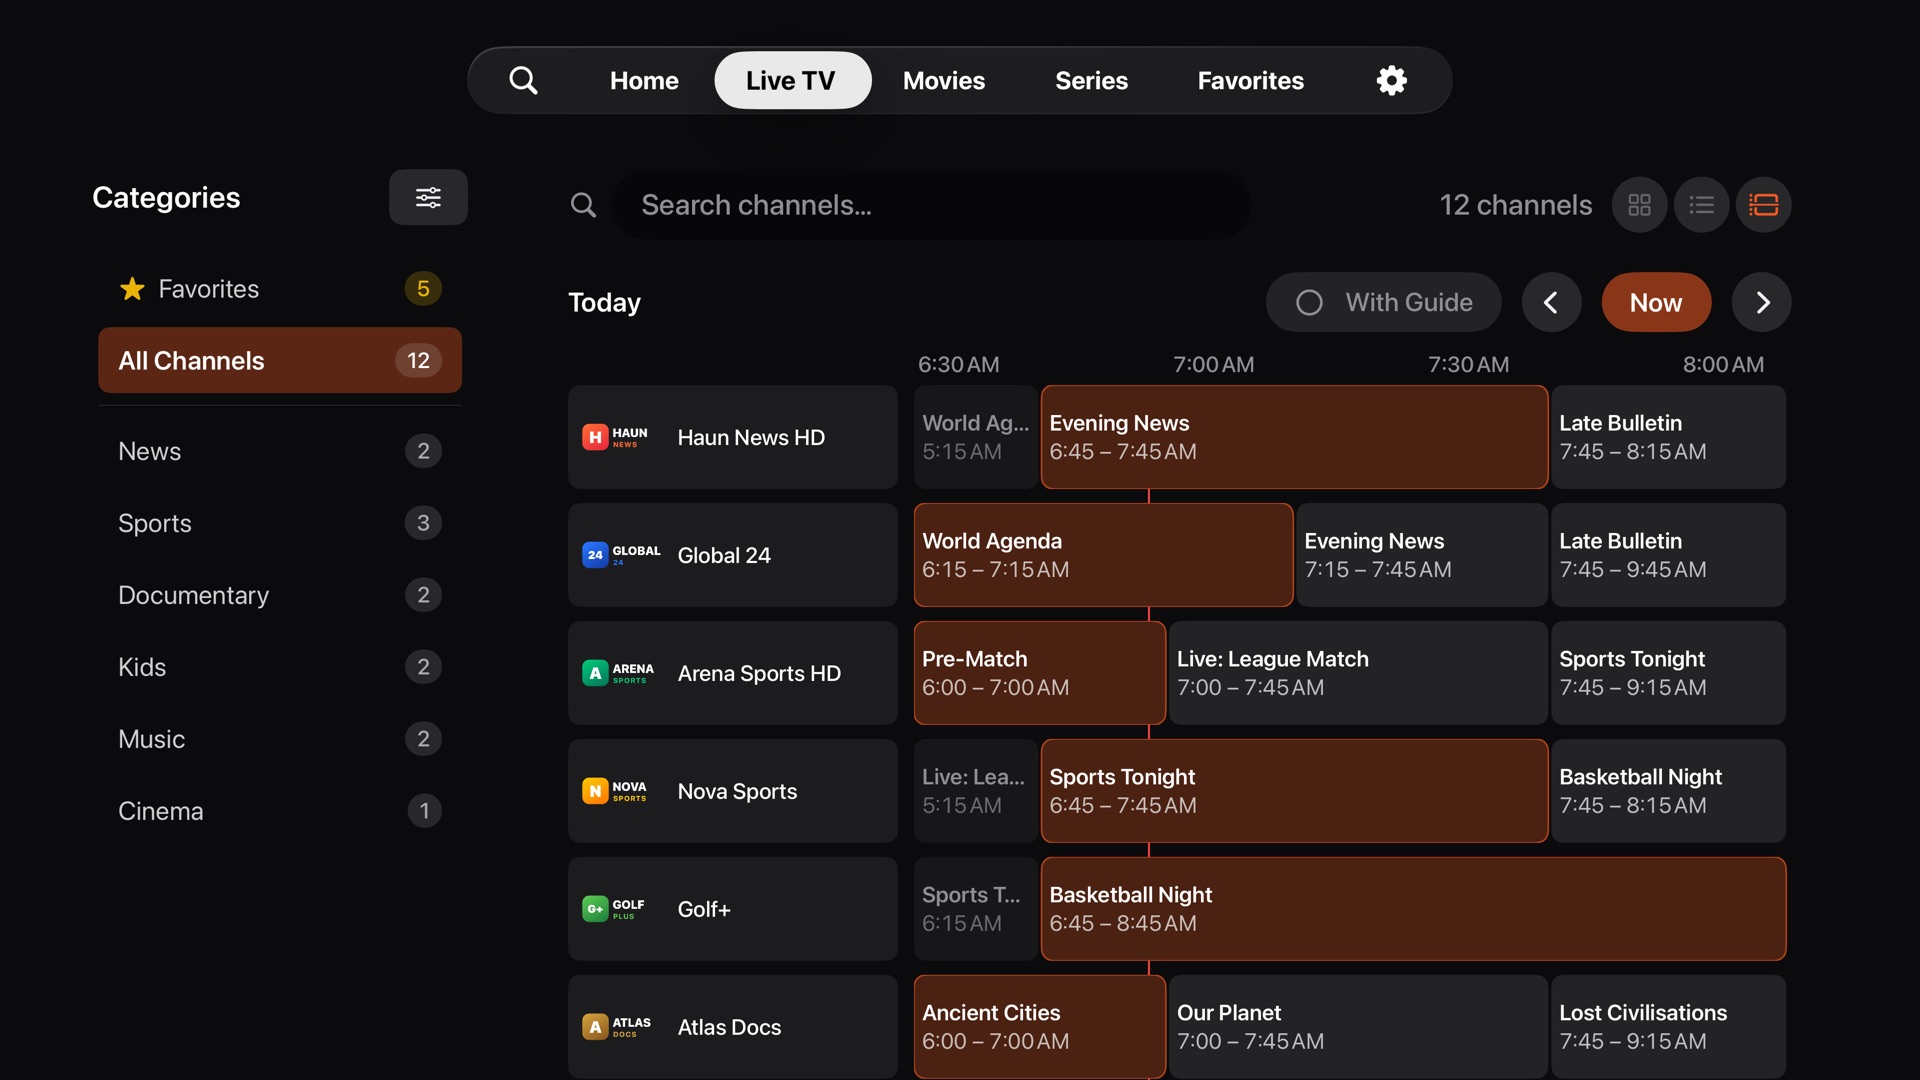1920x1080 pixels.
Task: Open the Series tab
Action: 1091,80
